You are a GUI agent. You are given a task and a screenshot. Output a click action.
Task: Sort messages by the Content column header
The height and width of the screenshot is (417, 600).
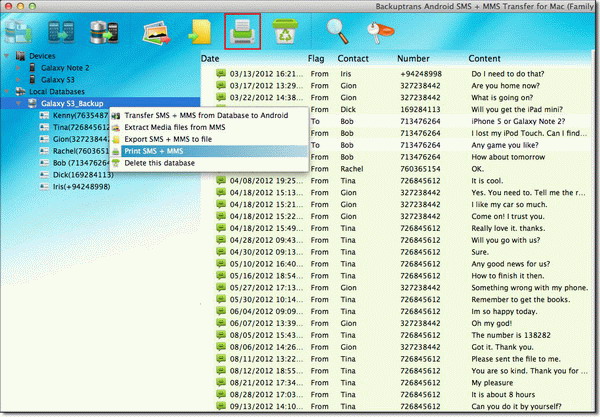coord(484,59)
